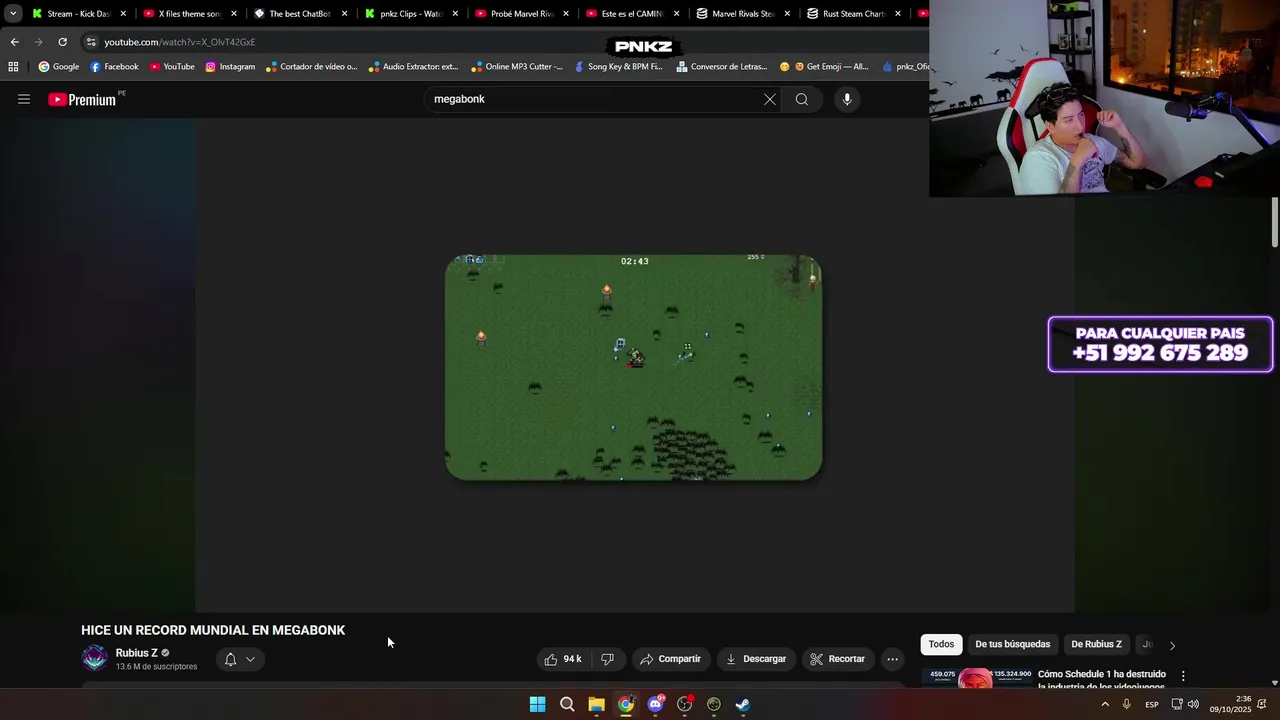Switch ESP keyboard language indicator
Screen dimensions: 1280x720
click(1152, 704)
